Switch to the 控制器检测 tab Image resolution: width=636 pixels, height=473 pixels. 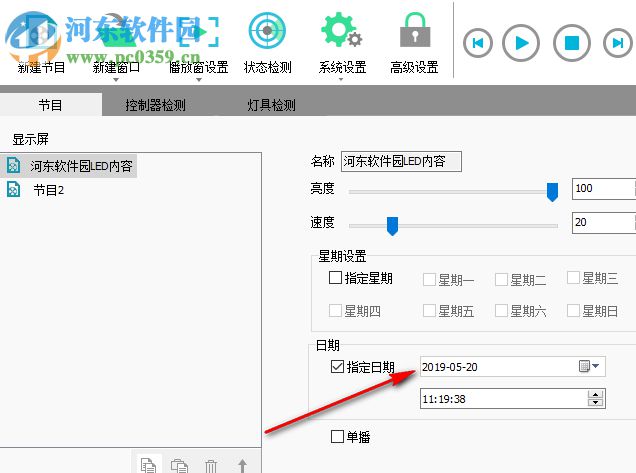155,105
